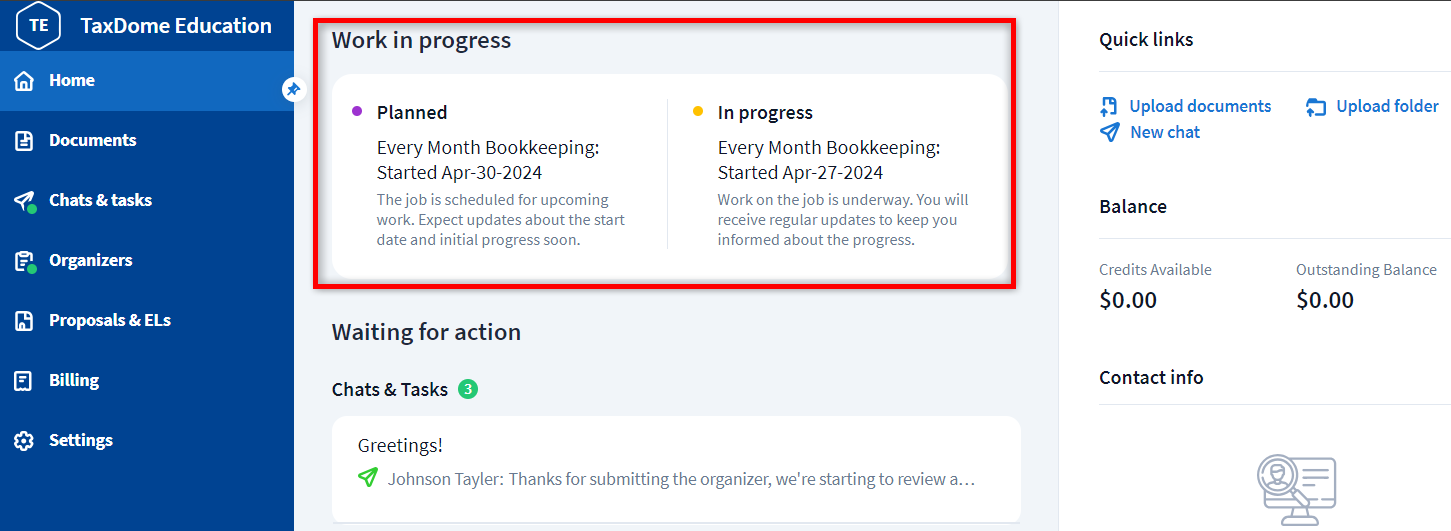Toggle the sidebar pin button
This screenshot has height=531, width=1451.
293,89
